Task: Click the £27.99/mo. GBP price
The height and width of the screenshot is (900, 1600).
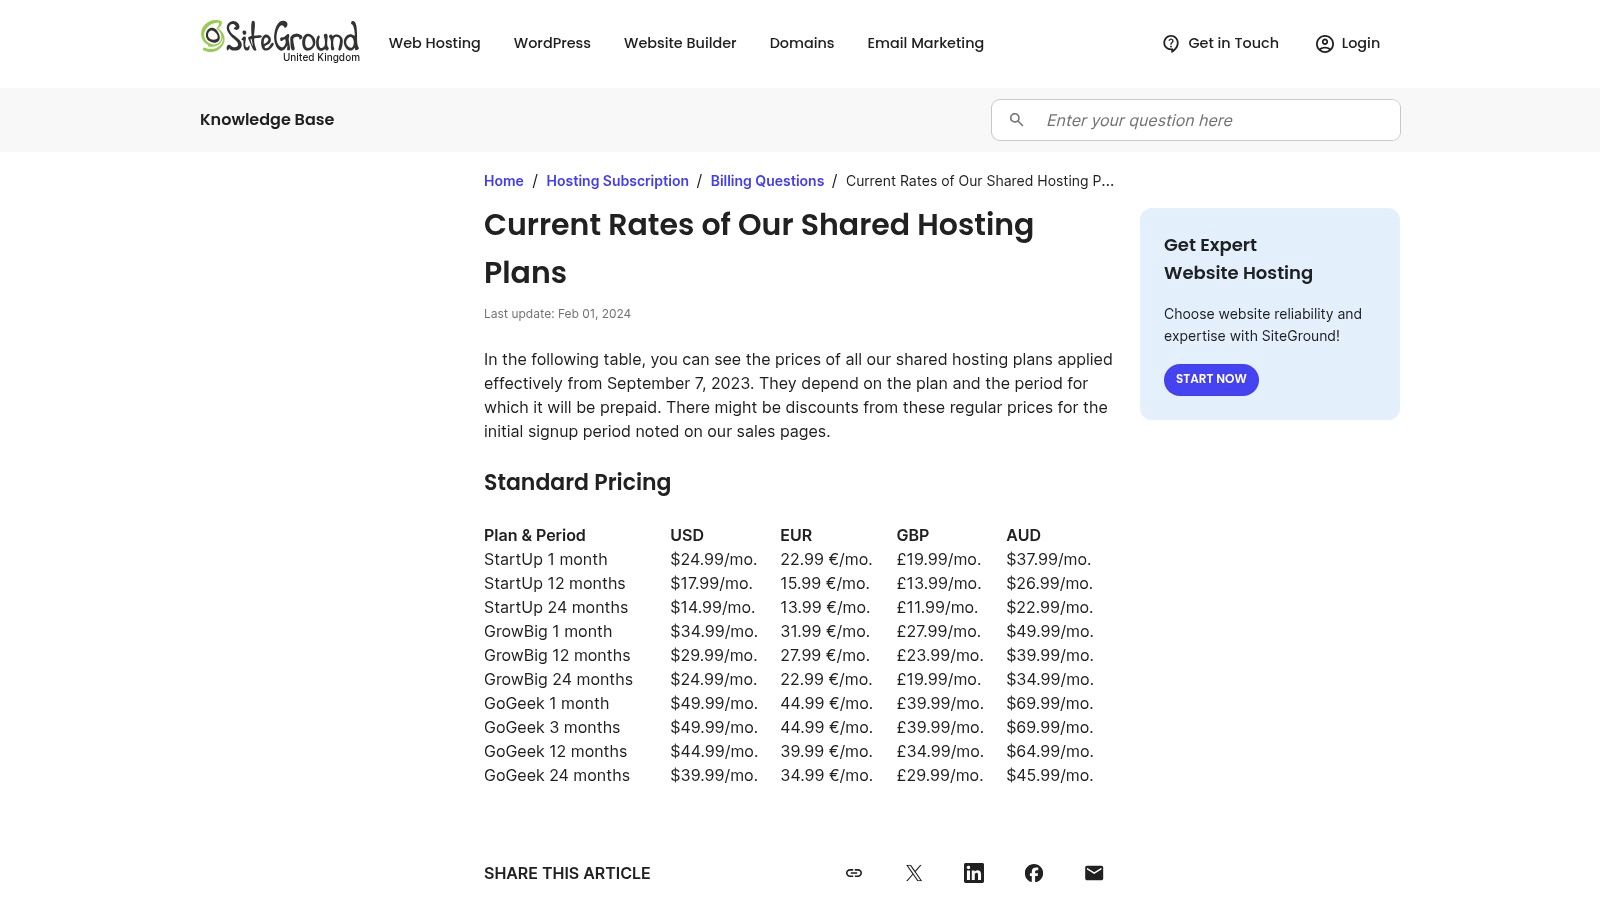Action: click(940, 631)
